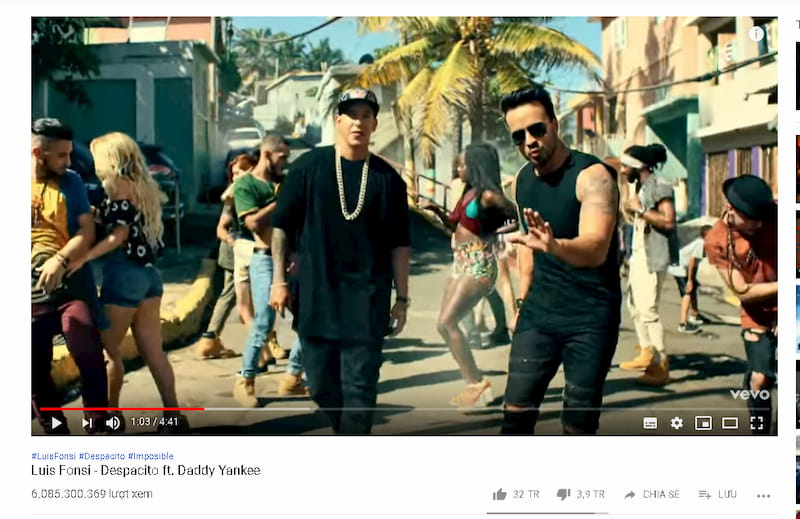Skip to the next video
This screenshot has height=519, width=800.
pyautogui.click(x=87, y=423)
